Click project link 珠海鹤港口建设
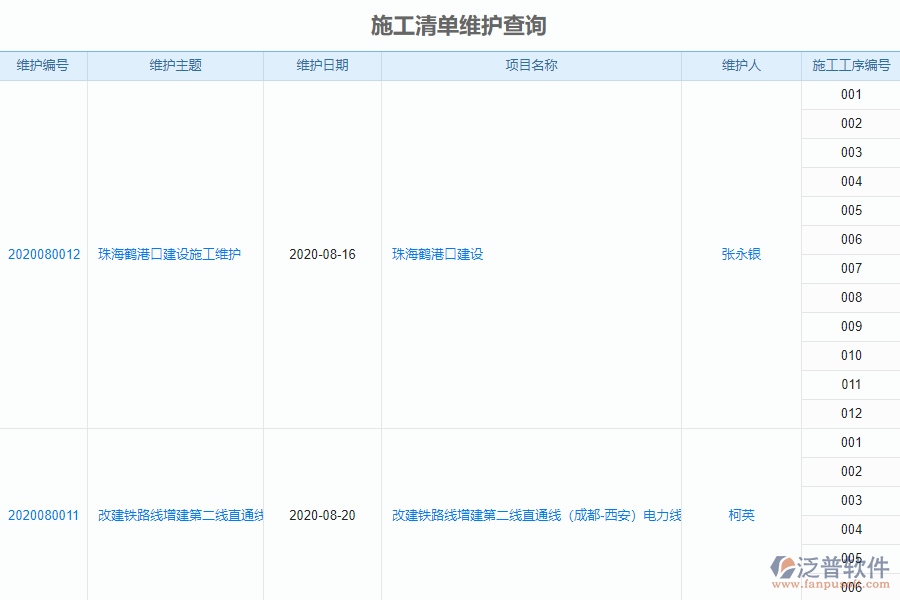Viewport: 900px width, 600px height. [436, 254]
